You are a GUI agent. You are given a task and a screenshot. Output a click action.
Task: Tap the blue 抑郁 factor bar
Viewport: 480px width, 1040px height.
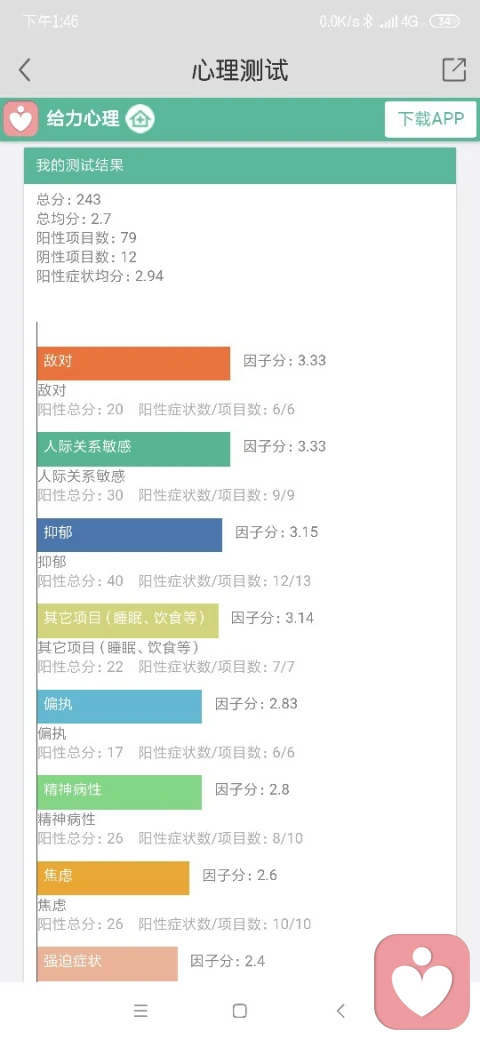[129, 535]
